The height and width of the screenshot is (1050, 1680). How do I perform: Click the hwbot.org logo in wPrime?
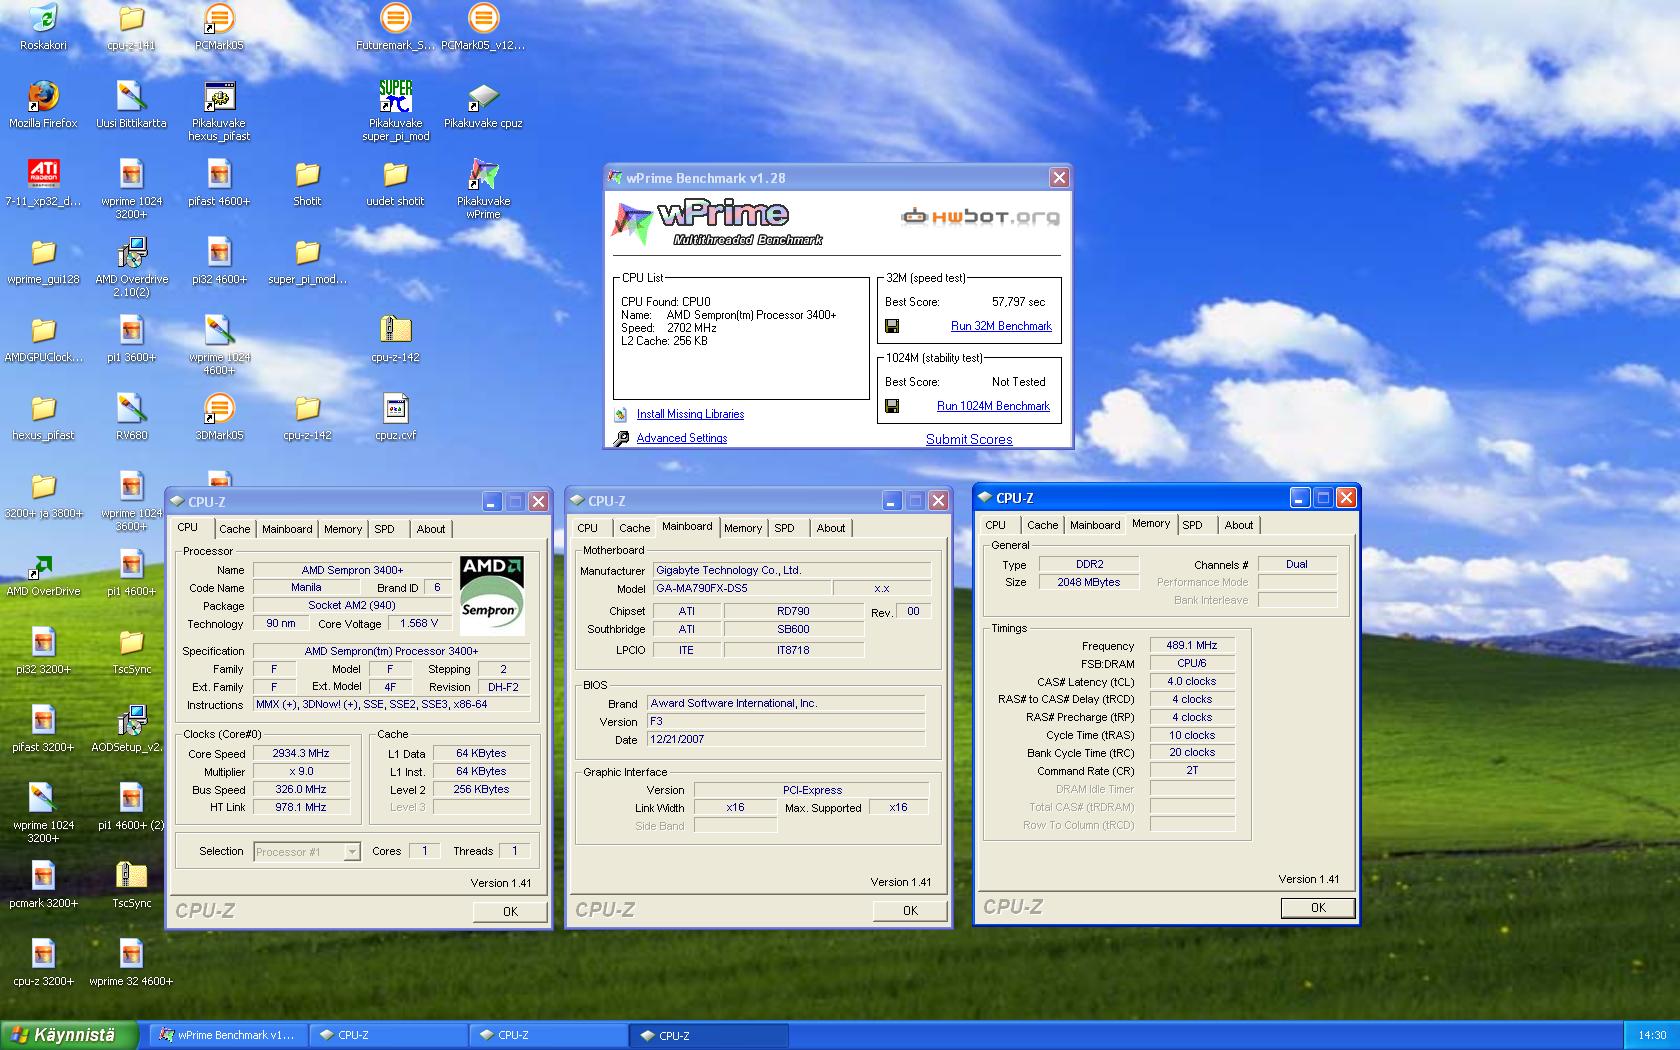click(980, 216)
